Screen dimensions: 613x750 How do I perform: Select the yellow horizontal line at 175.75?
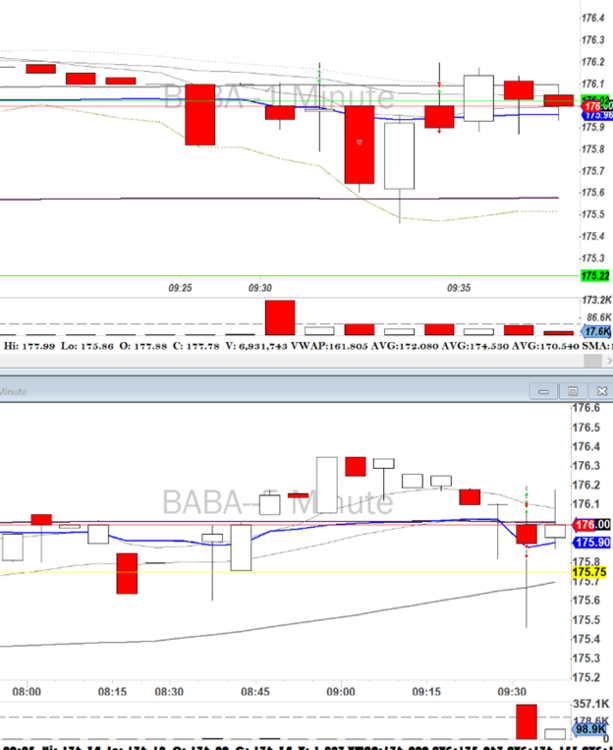tap(300, 573)
